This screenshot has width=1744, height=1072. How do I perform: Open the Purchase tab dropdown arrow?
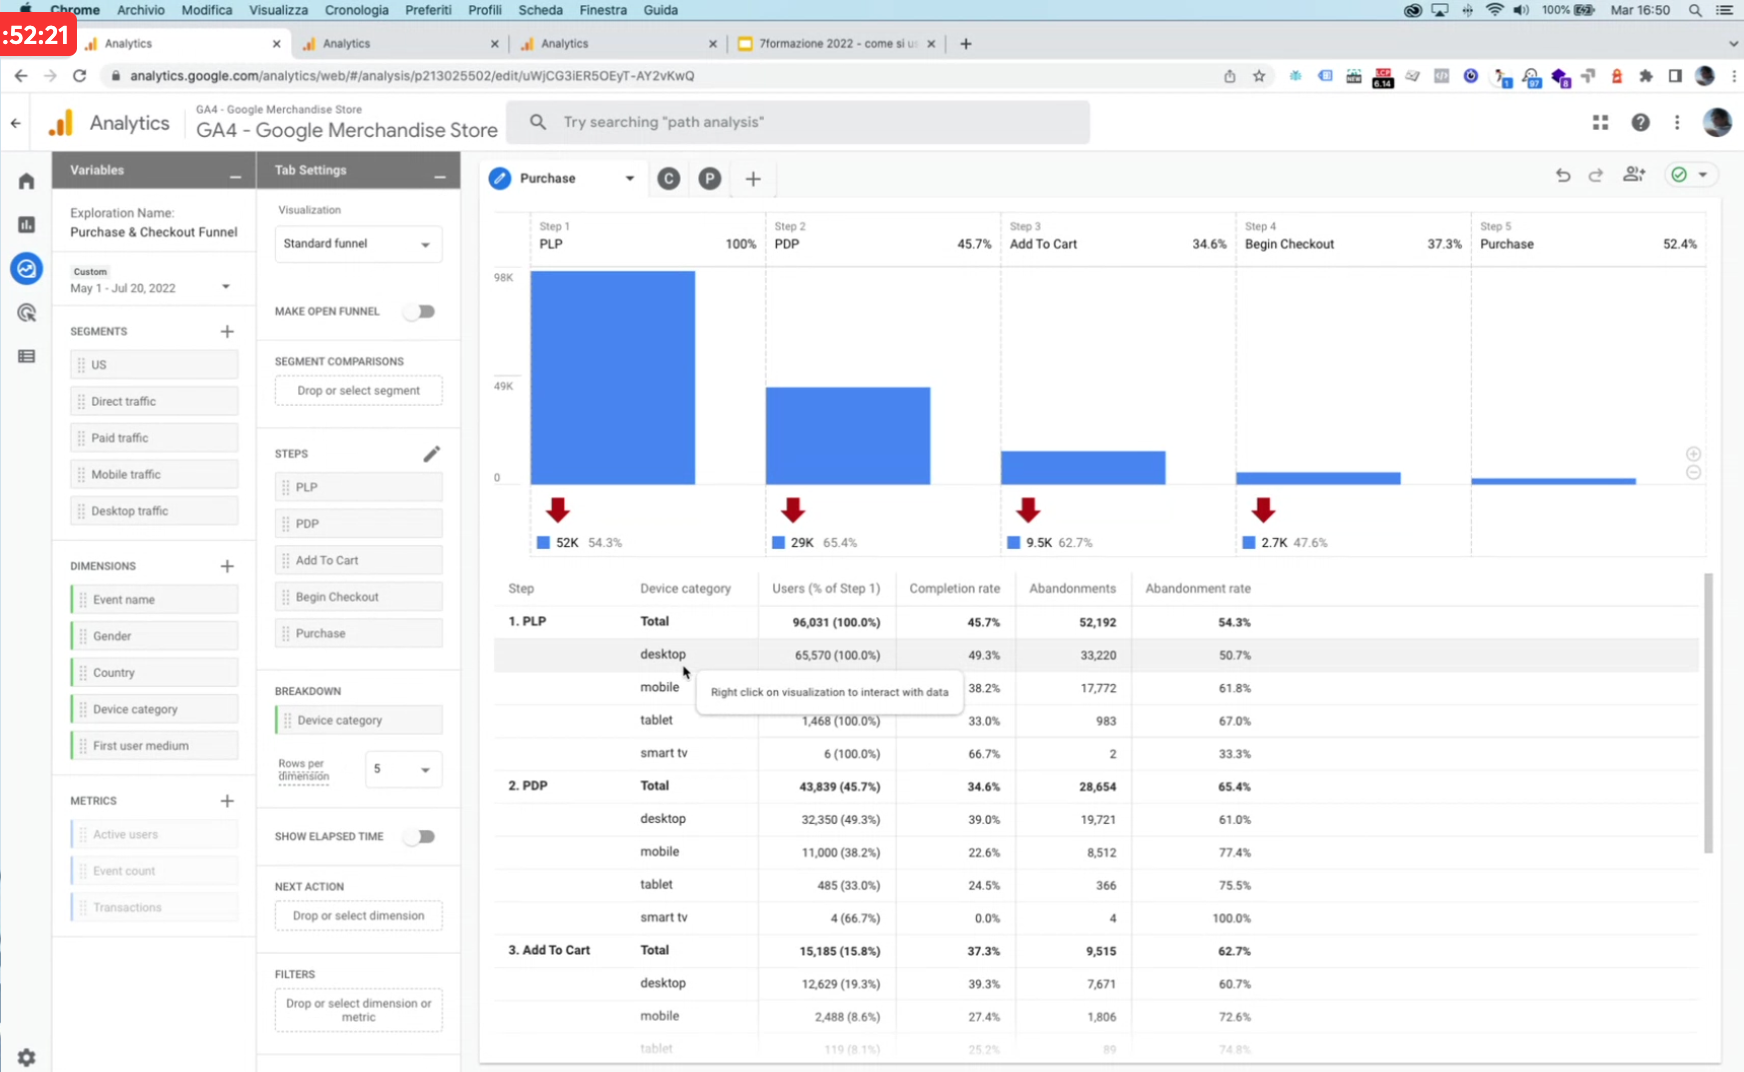click(630, 179)
